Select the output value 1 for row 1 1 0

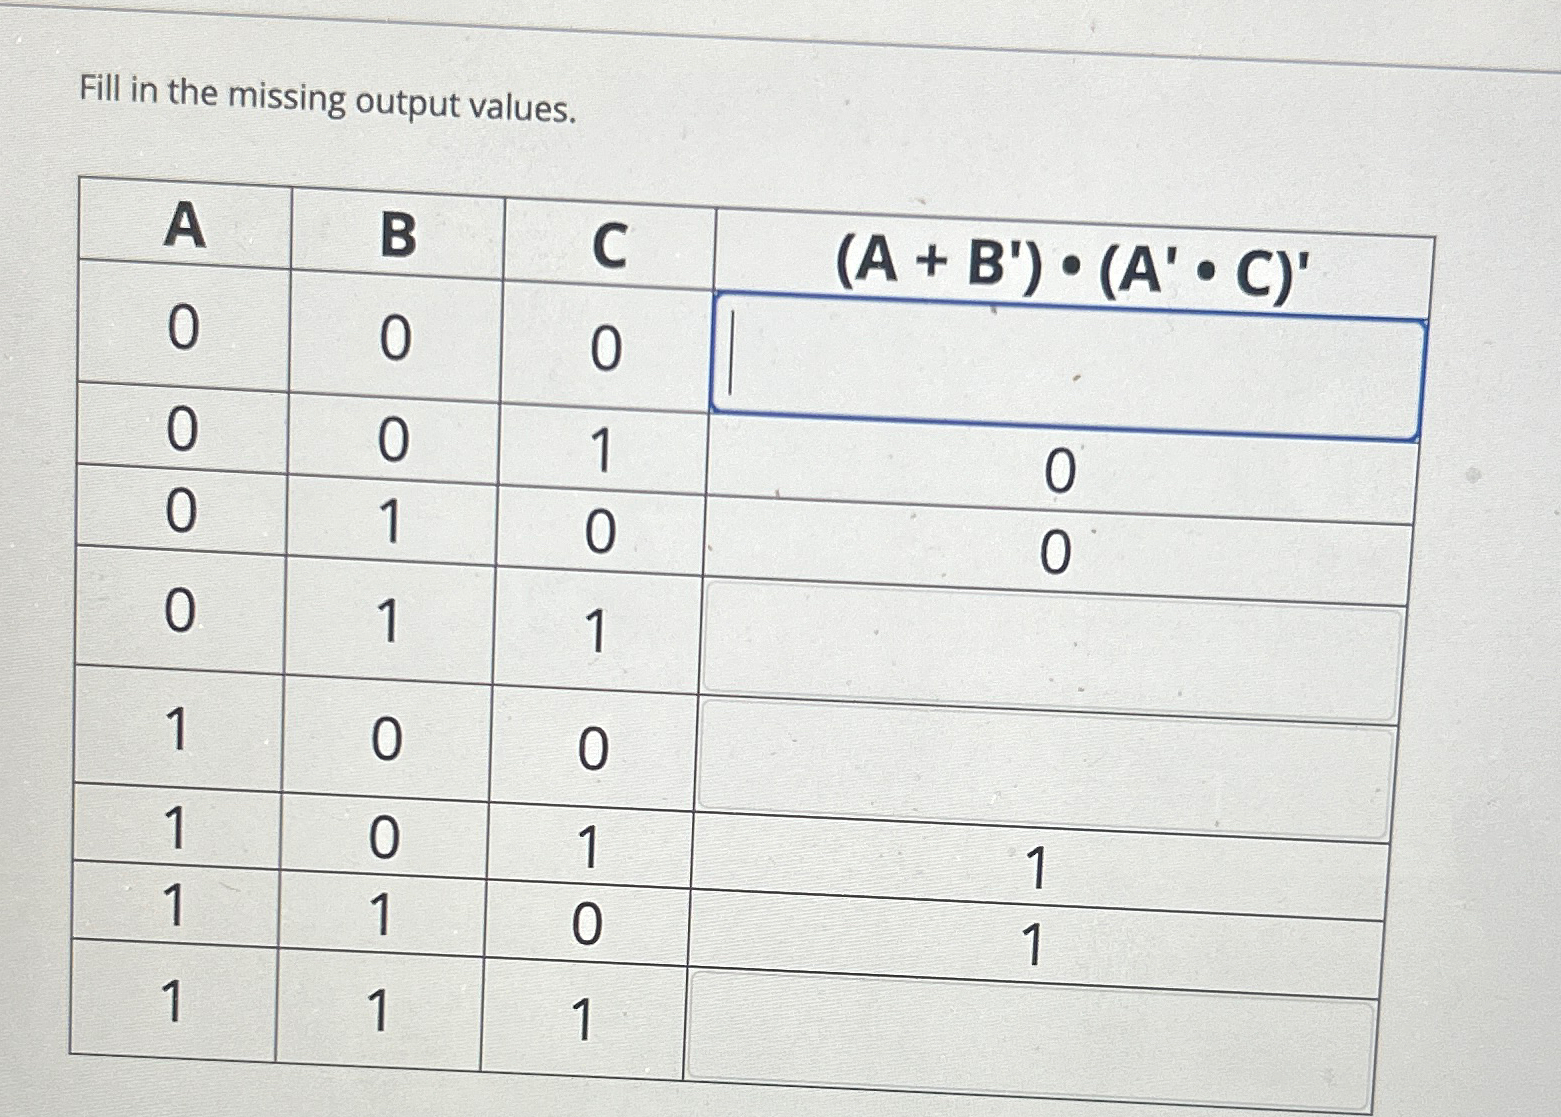click(1029, 944)
